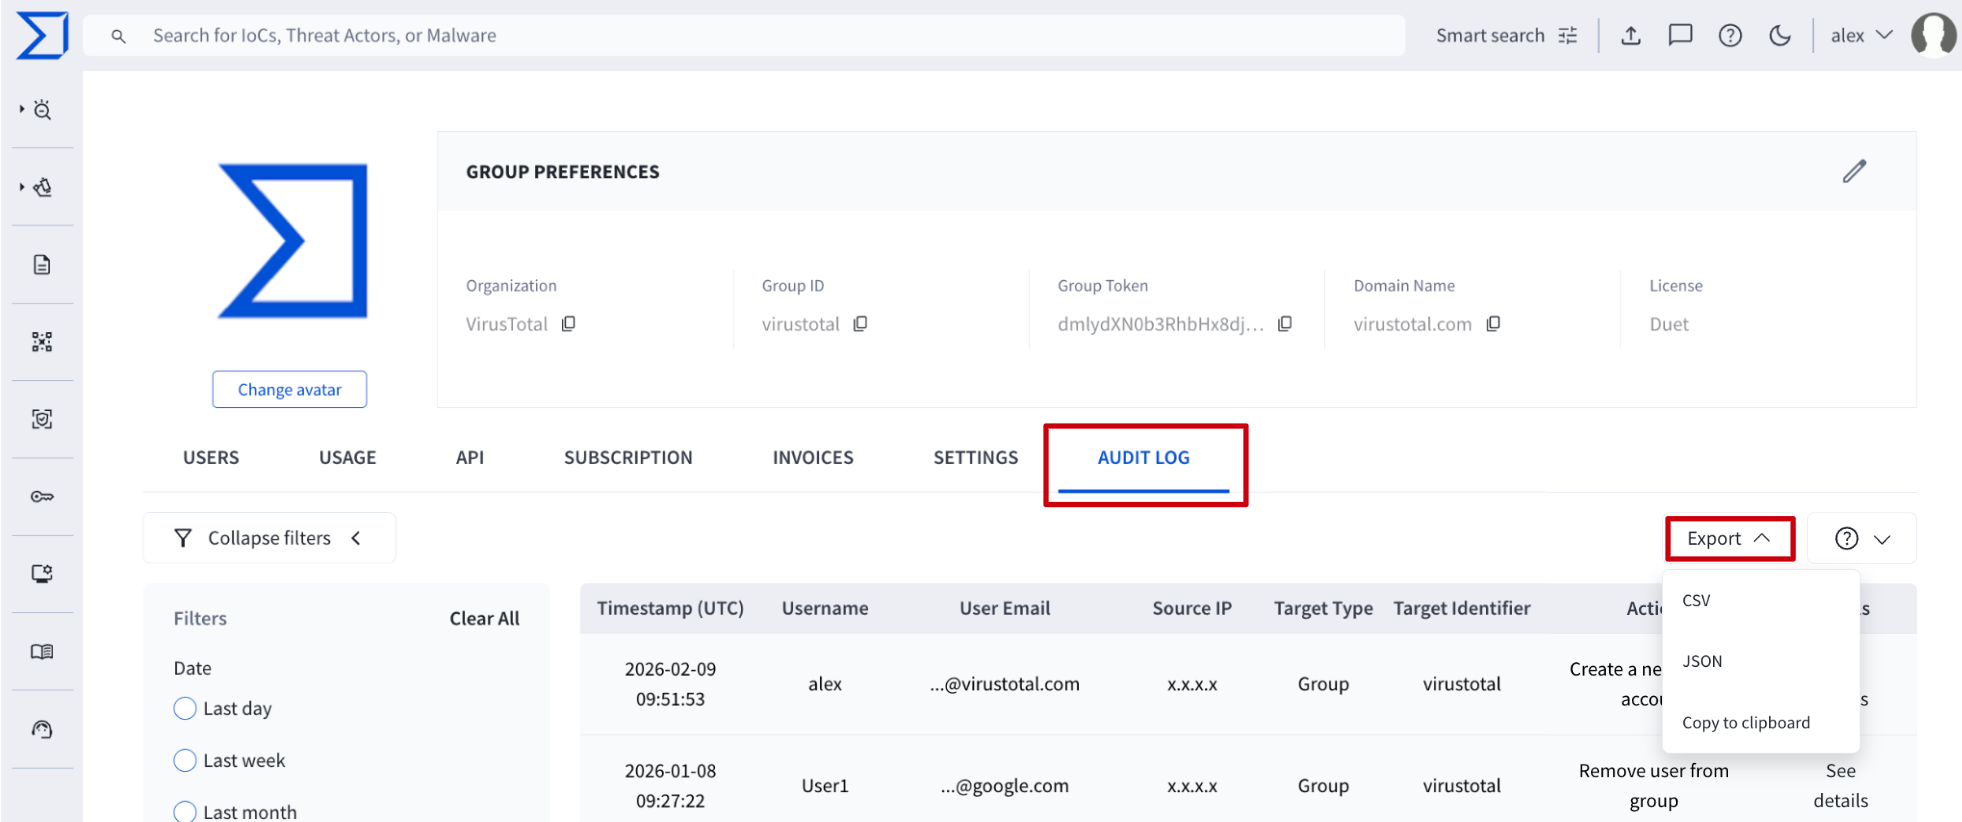This screenshot has height=822, width=1962.
Task: Click the truncated Group Token value text
Action: (x=1161, y=324)
